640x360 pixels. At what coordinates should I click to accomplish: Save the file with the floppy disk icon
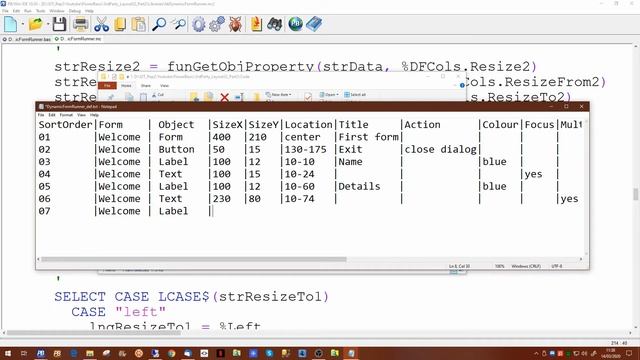[x=59, y=24]
